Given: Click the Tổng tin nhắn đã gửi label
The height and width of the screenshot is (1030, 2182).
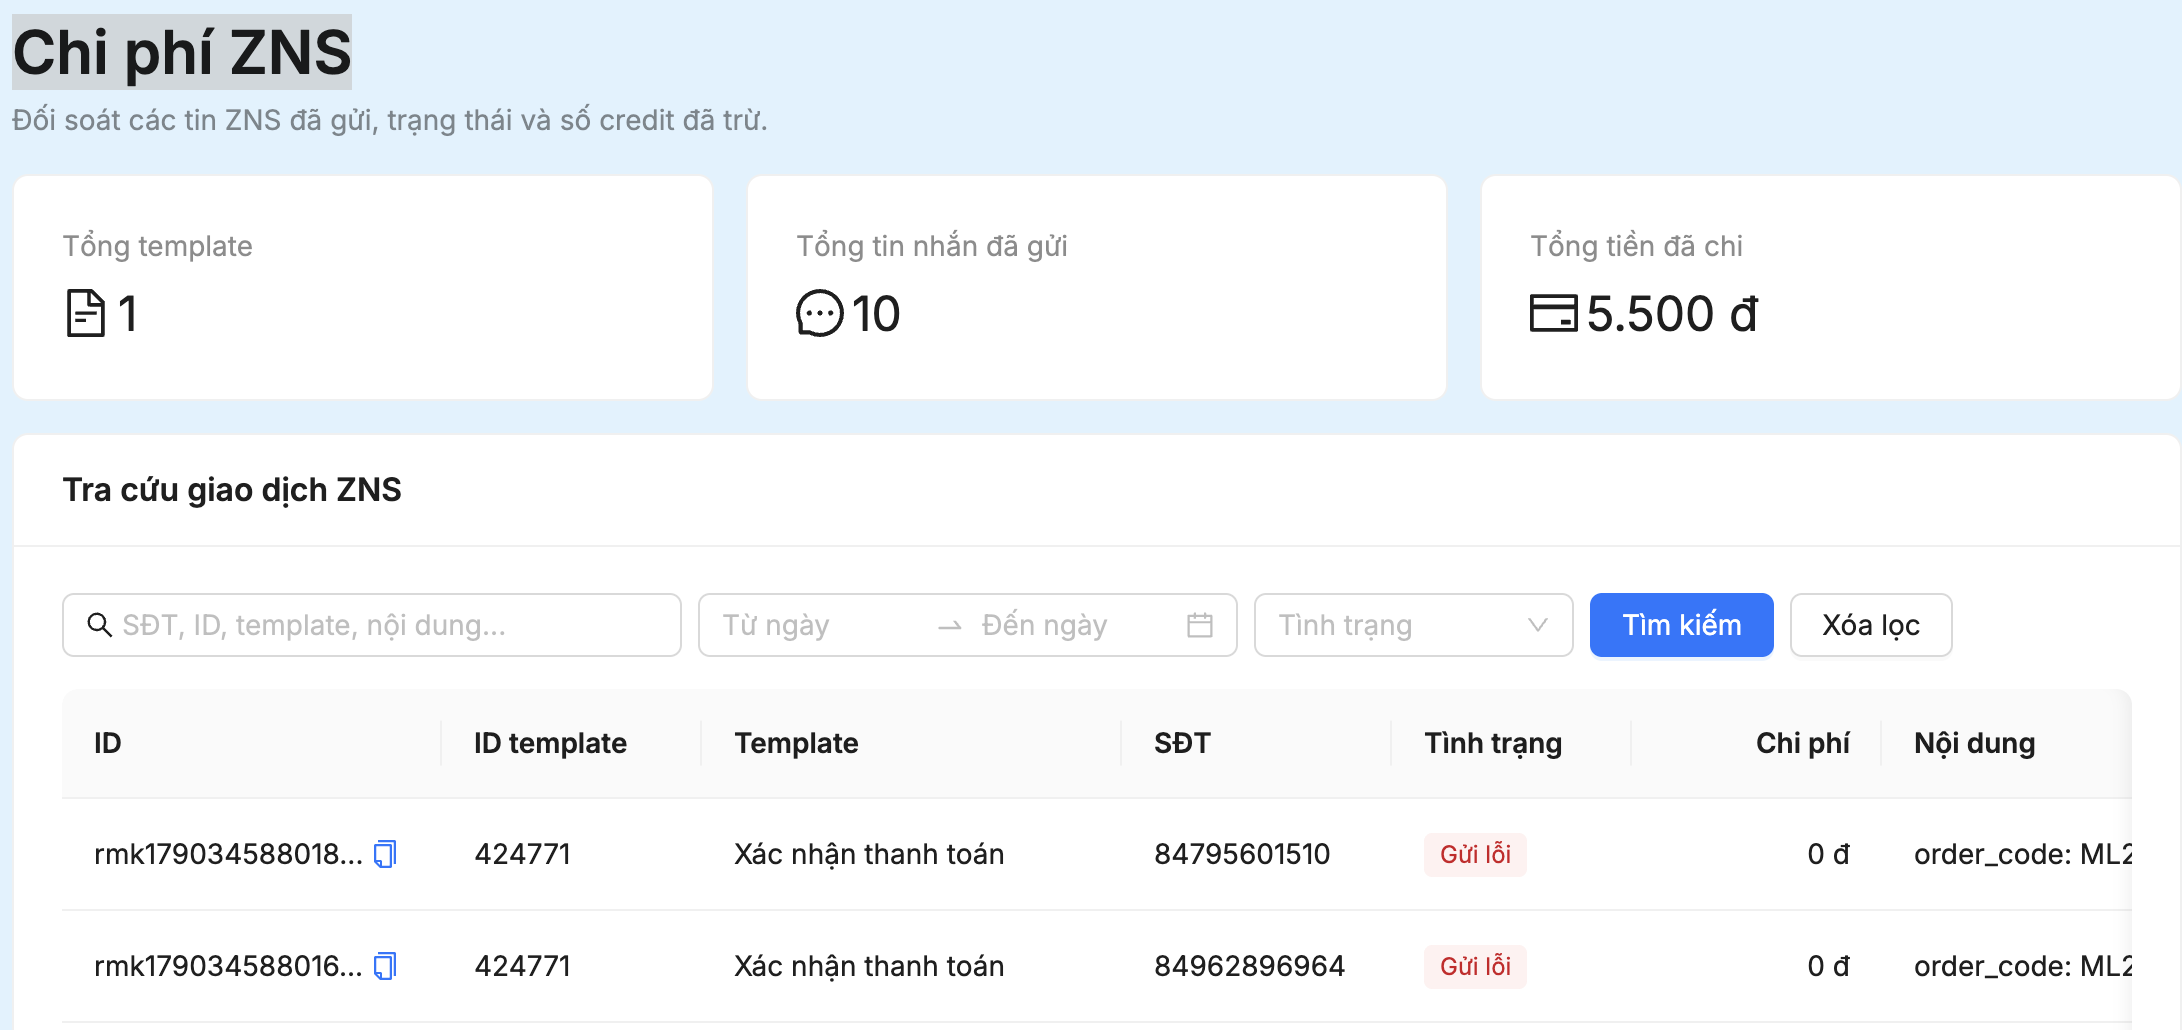Looking at the screenshot, I should [x=932, y=246].
